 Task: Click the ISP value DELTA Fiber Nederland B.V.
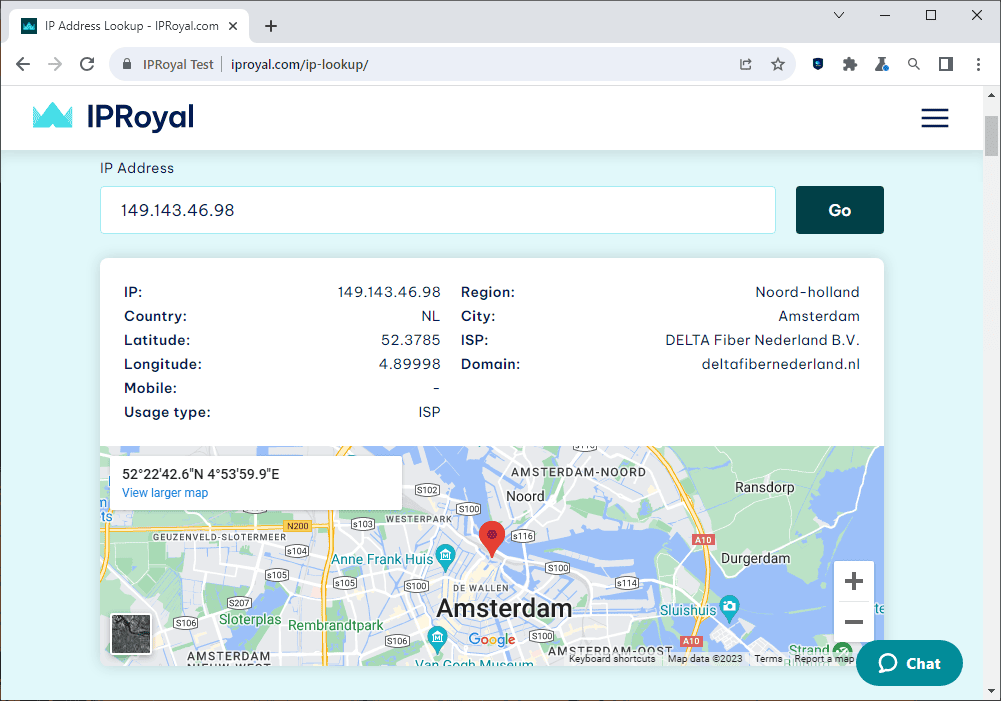(x=762, y=340)
